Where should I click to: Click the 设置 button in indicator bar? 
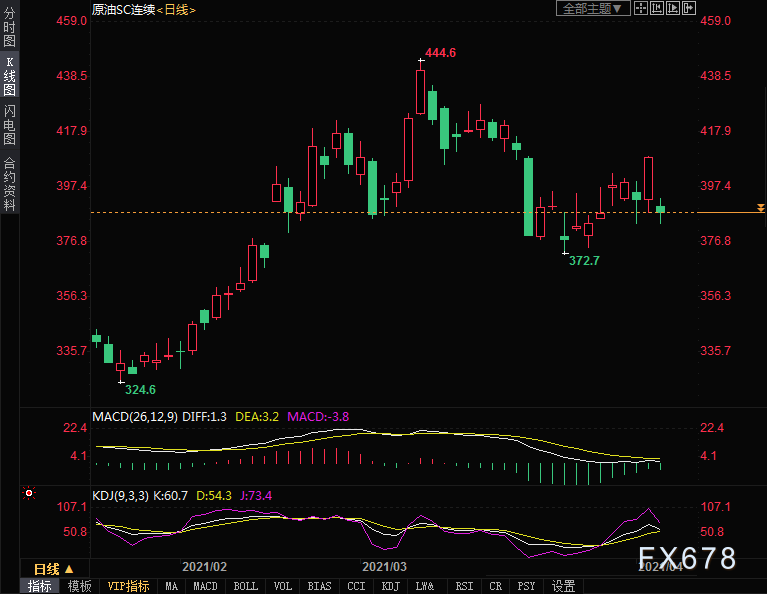click(564, 586)
